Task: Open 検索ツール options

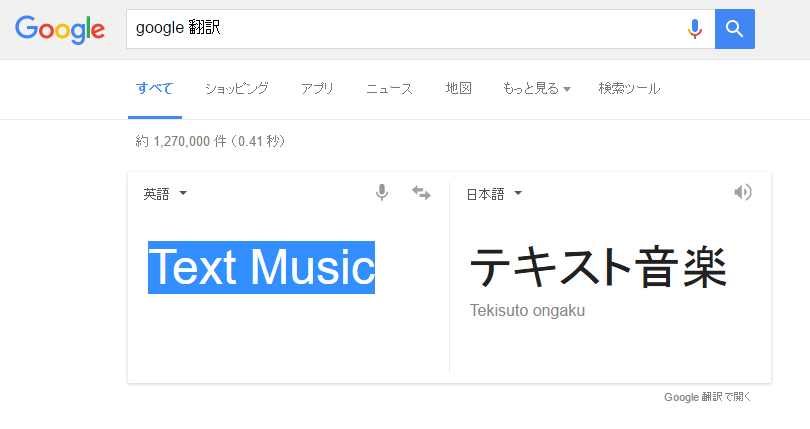Action: 629,88
